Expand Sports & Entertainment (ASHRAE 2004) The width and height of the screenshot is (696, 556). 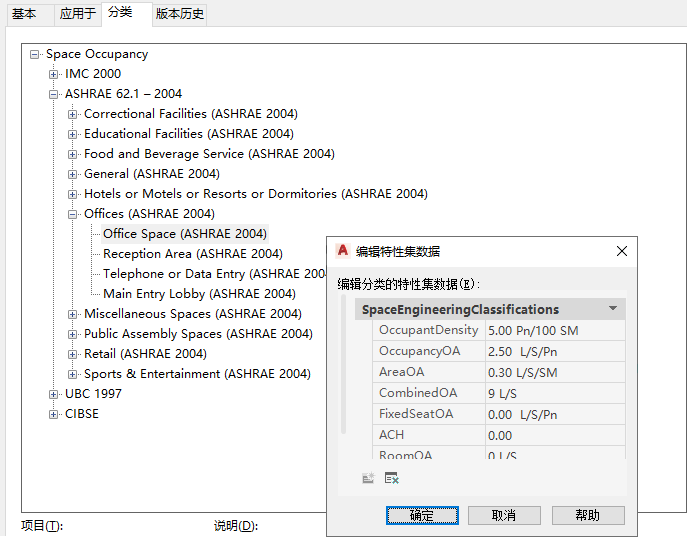pyautogui.click(x=72, y=375)
